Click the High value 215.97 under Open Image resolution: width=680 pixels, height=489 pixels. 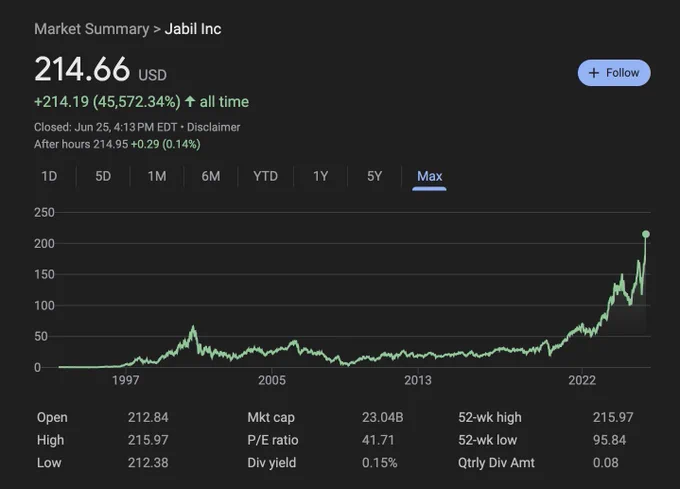click(x=148, y=440)
